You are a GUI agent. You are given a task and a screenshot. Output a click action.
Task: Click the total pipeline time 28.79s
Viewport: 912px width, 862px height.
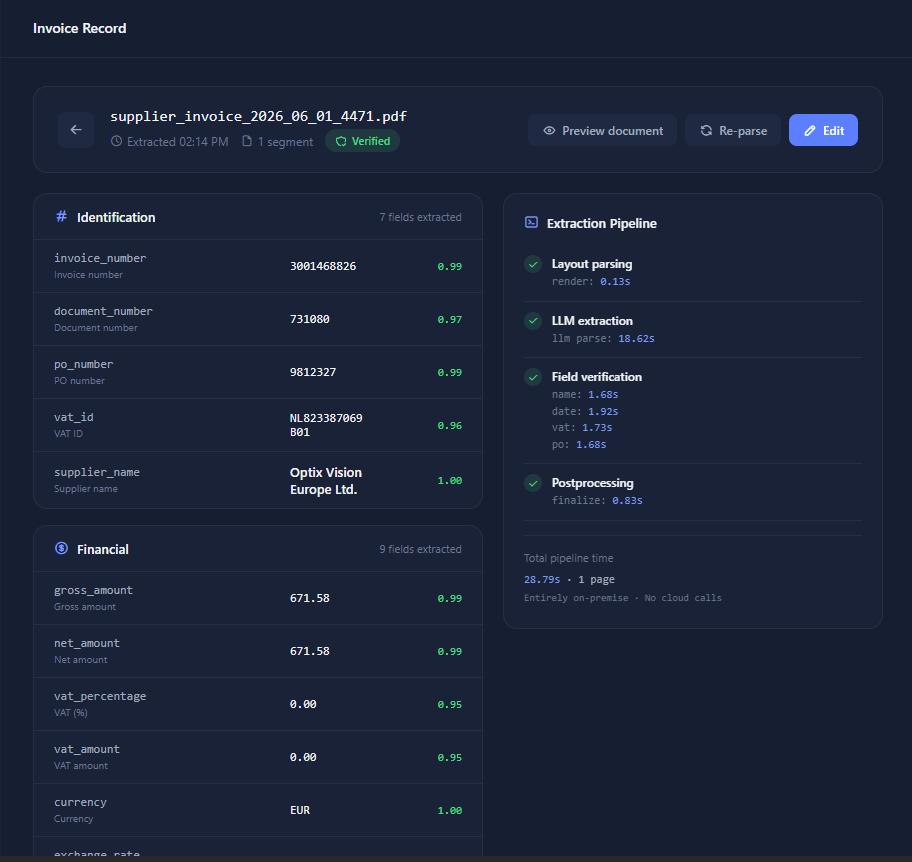[542, 579]
